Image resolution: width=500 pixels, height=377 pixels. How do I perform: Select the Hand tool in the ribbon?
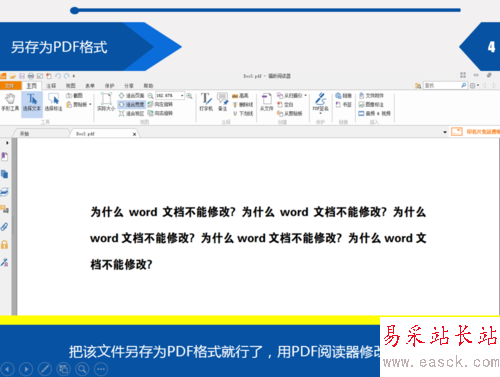click(10, 102)
